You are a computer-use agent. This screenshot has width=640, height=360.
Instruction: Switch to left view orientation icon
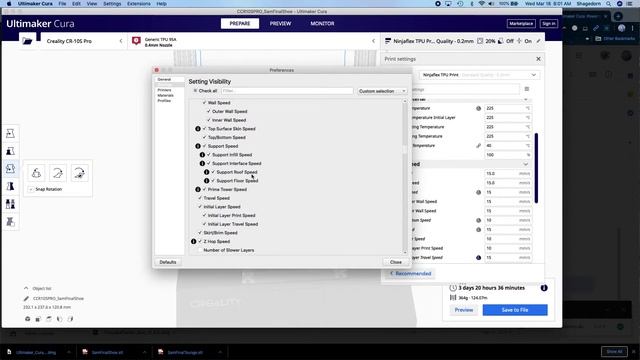click(60, 319)
